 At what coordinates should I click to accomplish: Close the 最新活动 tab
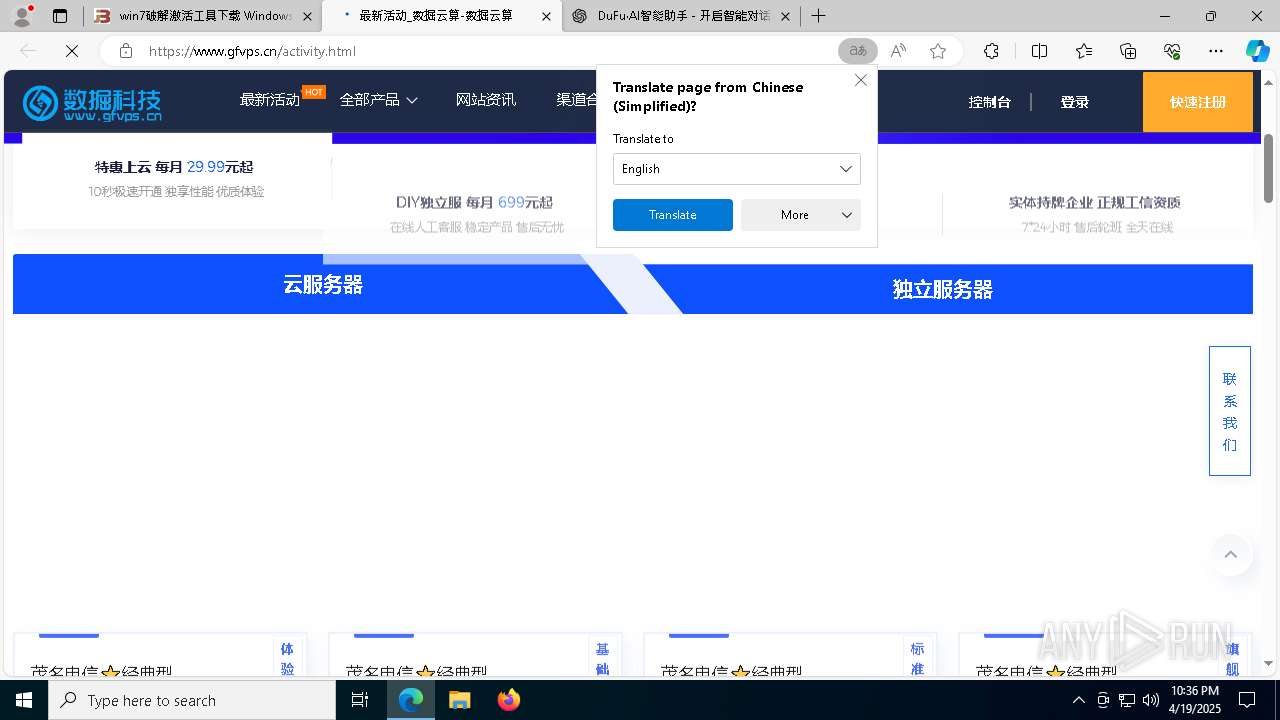(x=546, y=16)
